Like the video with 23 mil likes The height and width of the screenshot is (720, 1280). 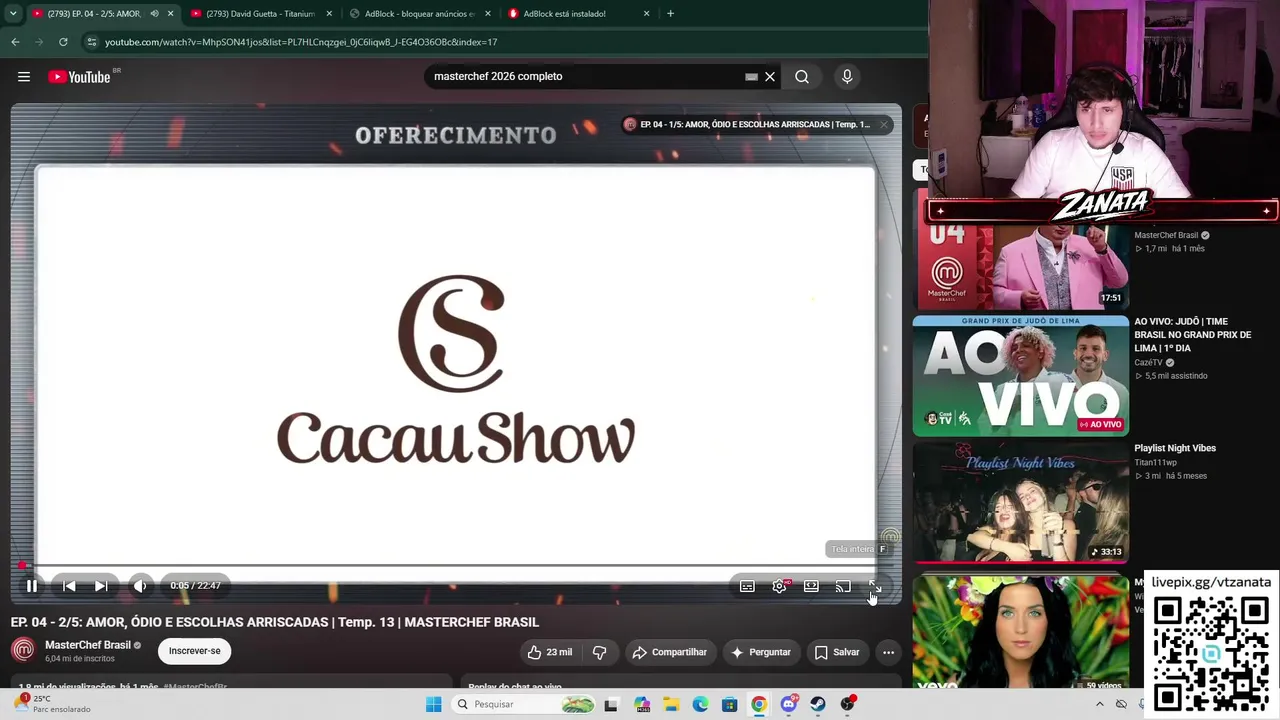550,652
